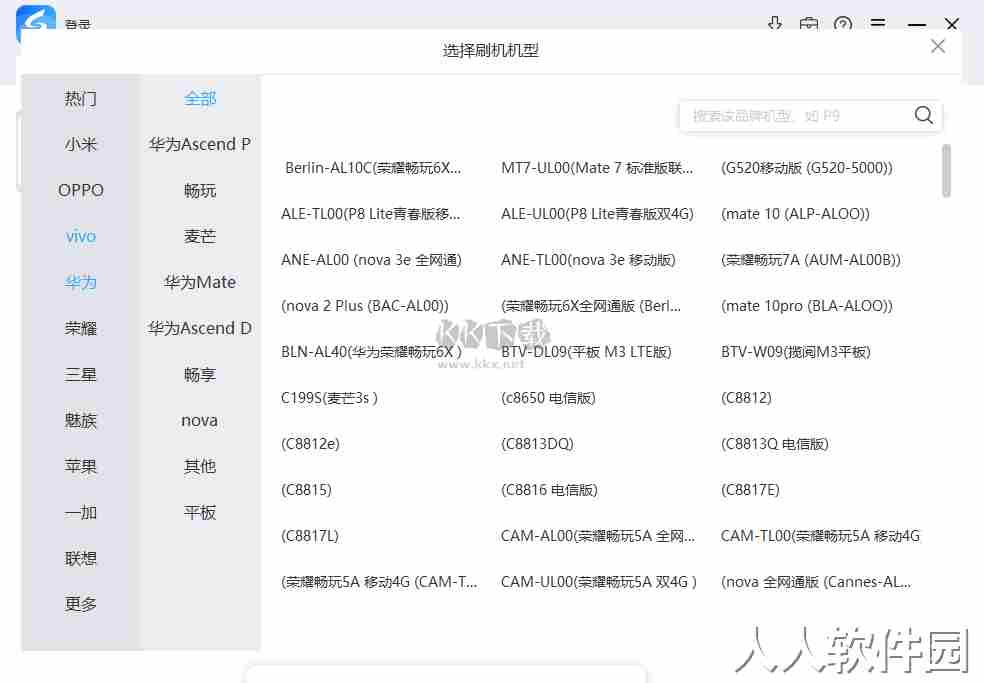Filter by 平板 series
The image size is (984, 683).
(200, 512)
